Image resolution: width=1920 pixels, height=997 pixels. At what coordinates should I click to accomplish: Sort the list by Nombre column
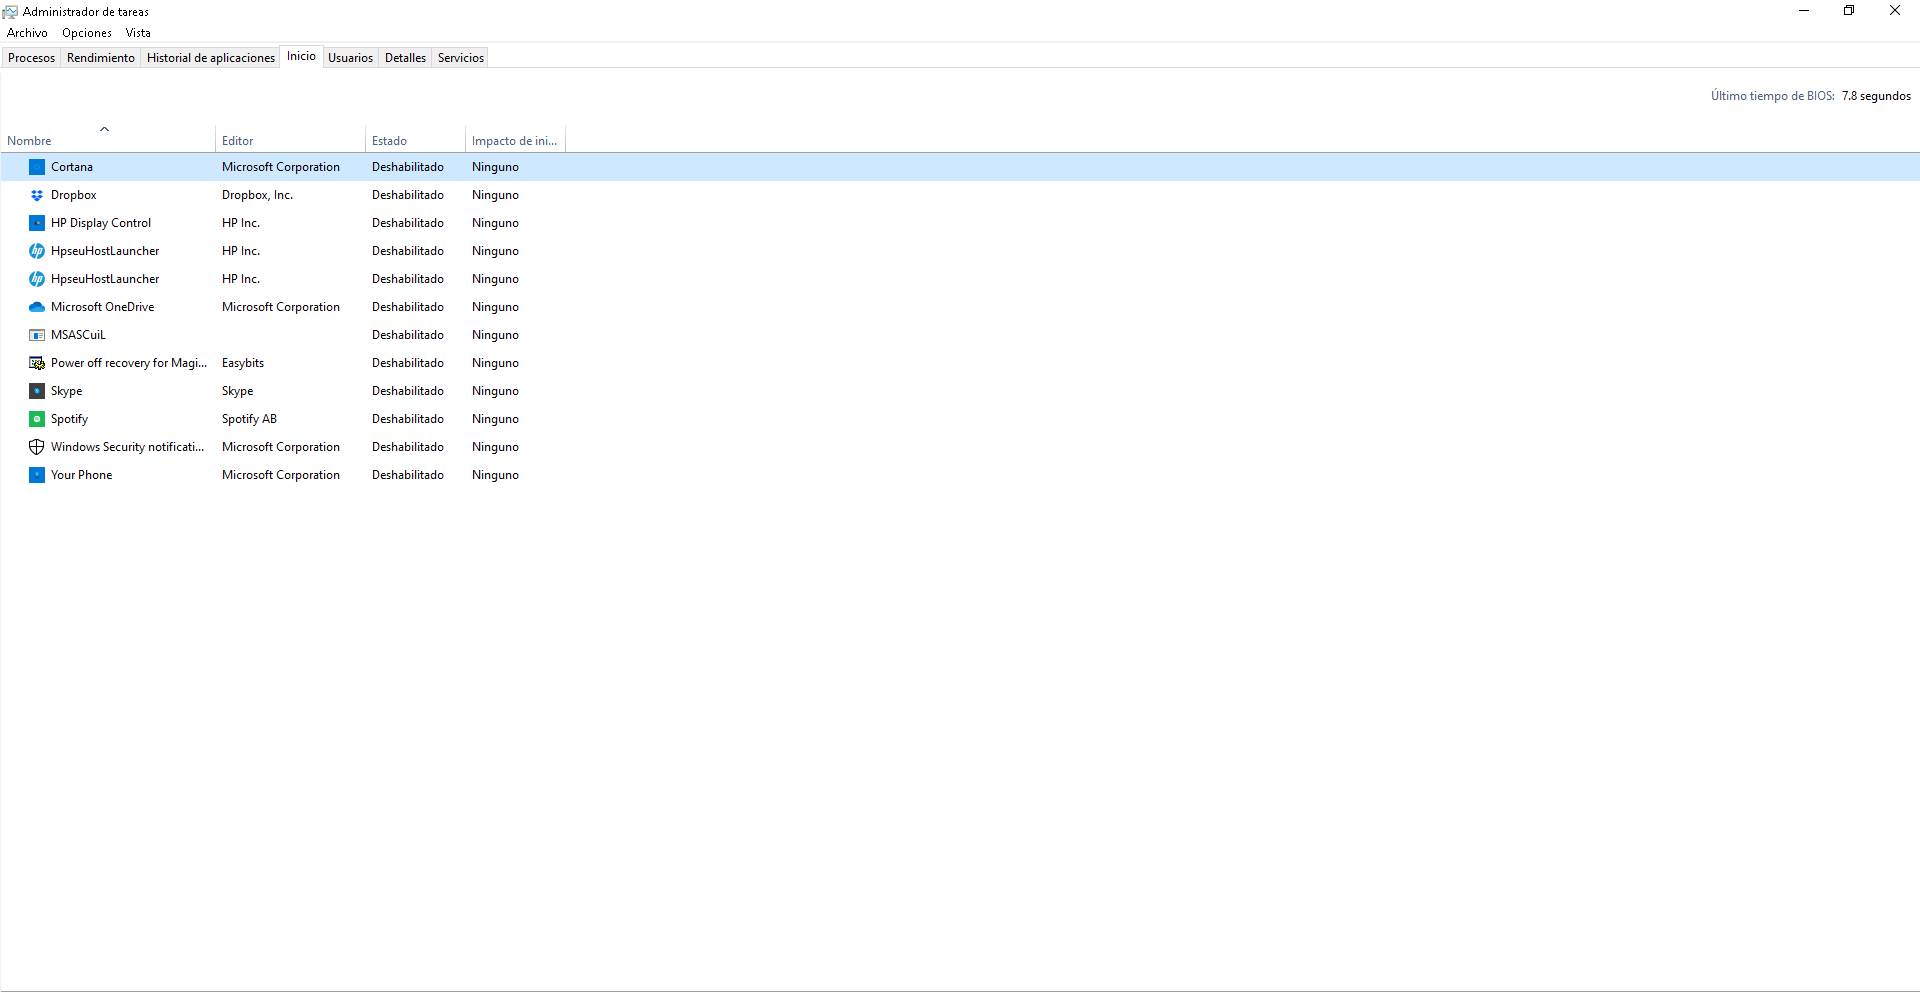pyautogui.click(x=108, y=141)
